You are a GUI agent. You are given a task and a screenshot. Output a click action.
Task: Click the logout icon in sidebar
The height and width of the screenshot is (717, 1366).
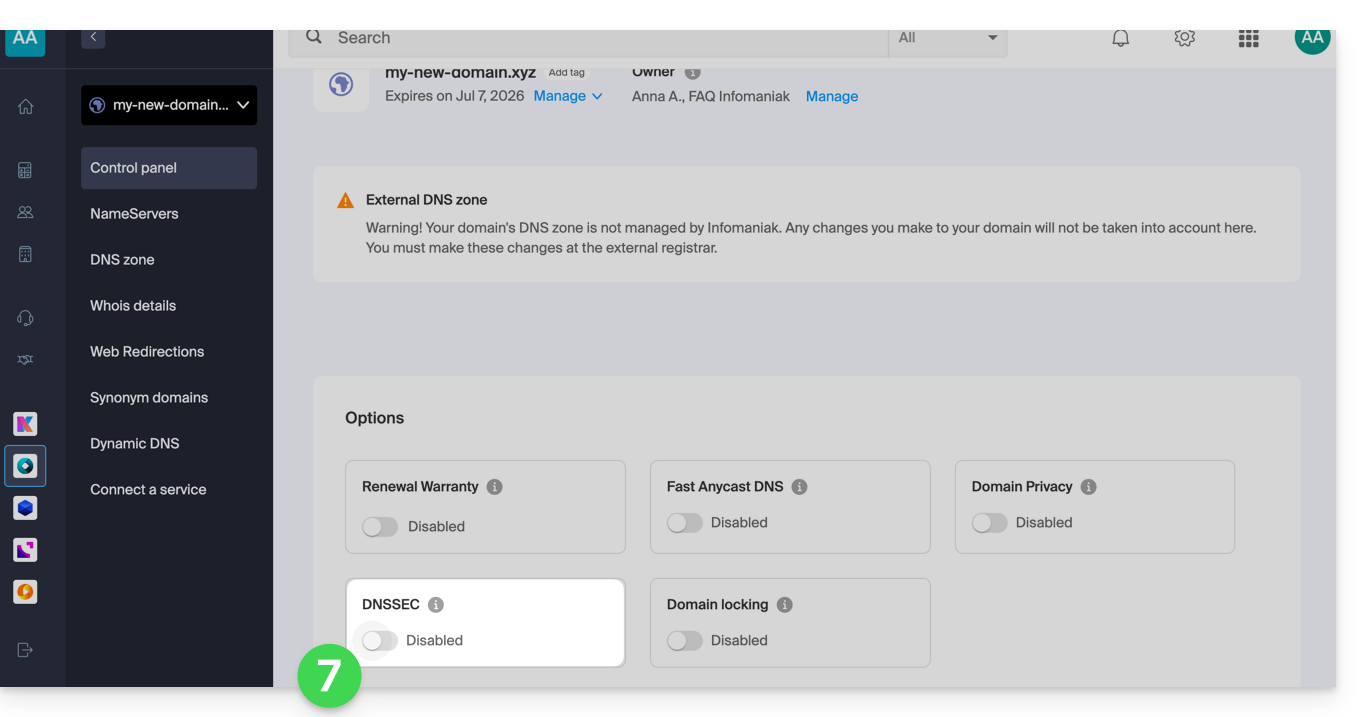26,650
